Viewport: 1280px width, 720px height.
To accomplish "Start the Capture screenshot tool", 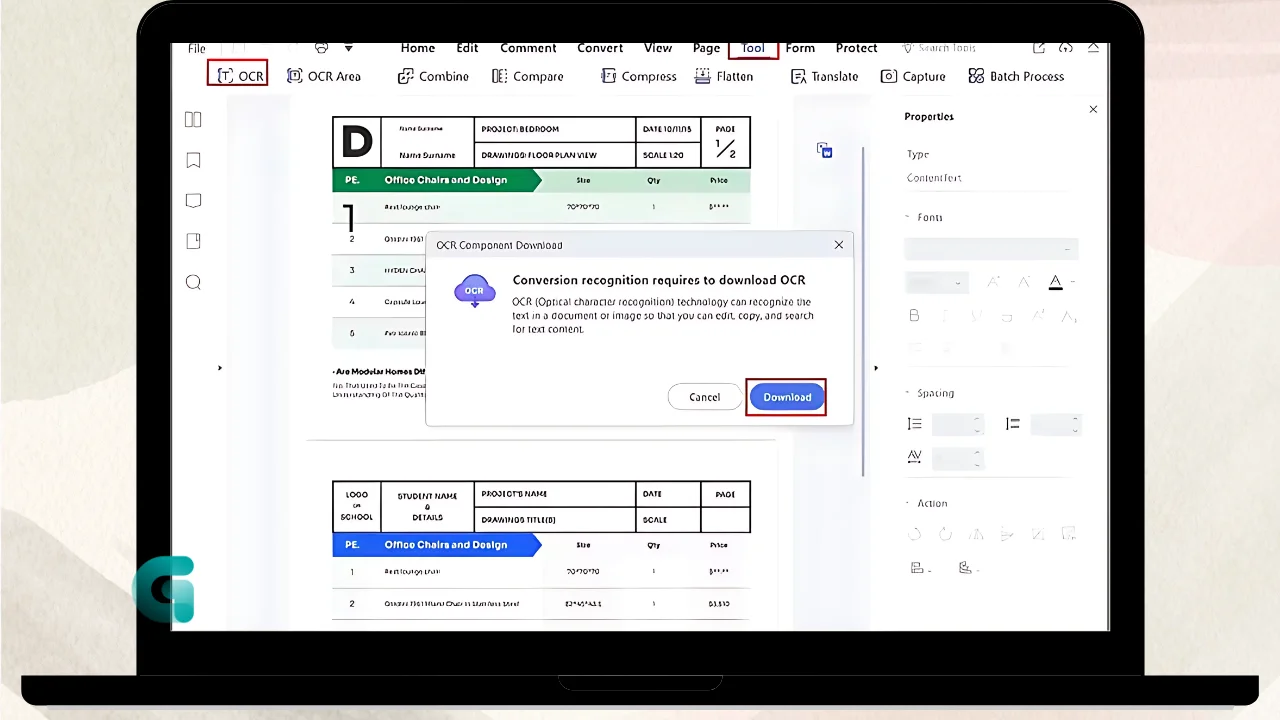I will 913,76.
